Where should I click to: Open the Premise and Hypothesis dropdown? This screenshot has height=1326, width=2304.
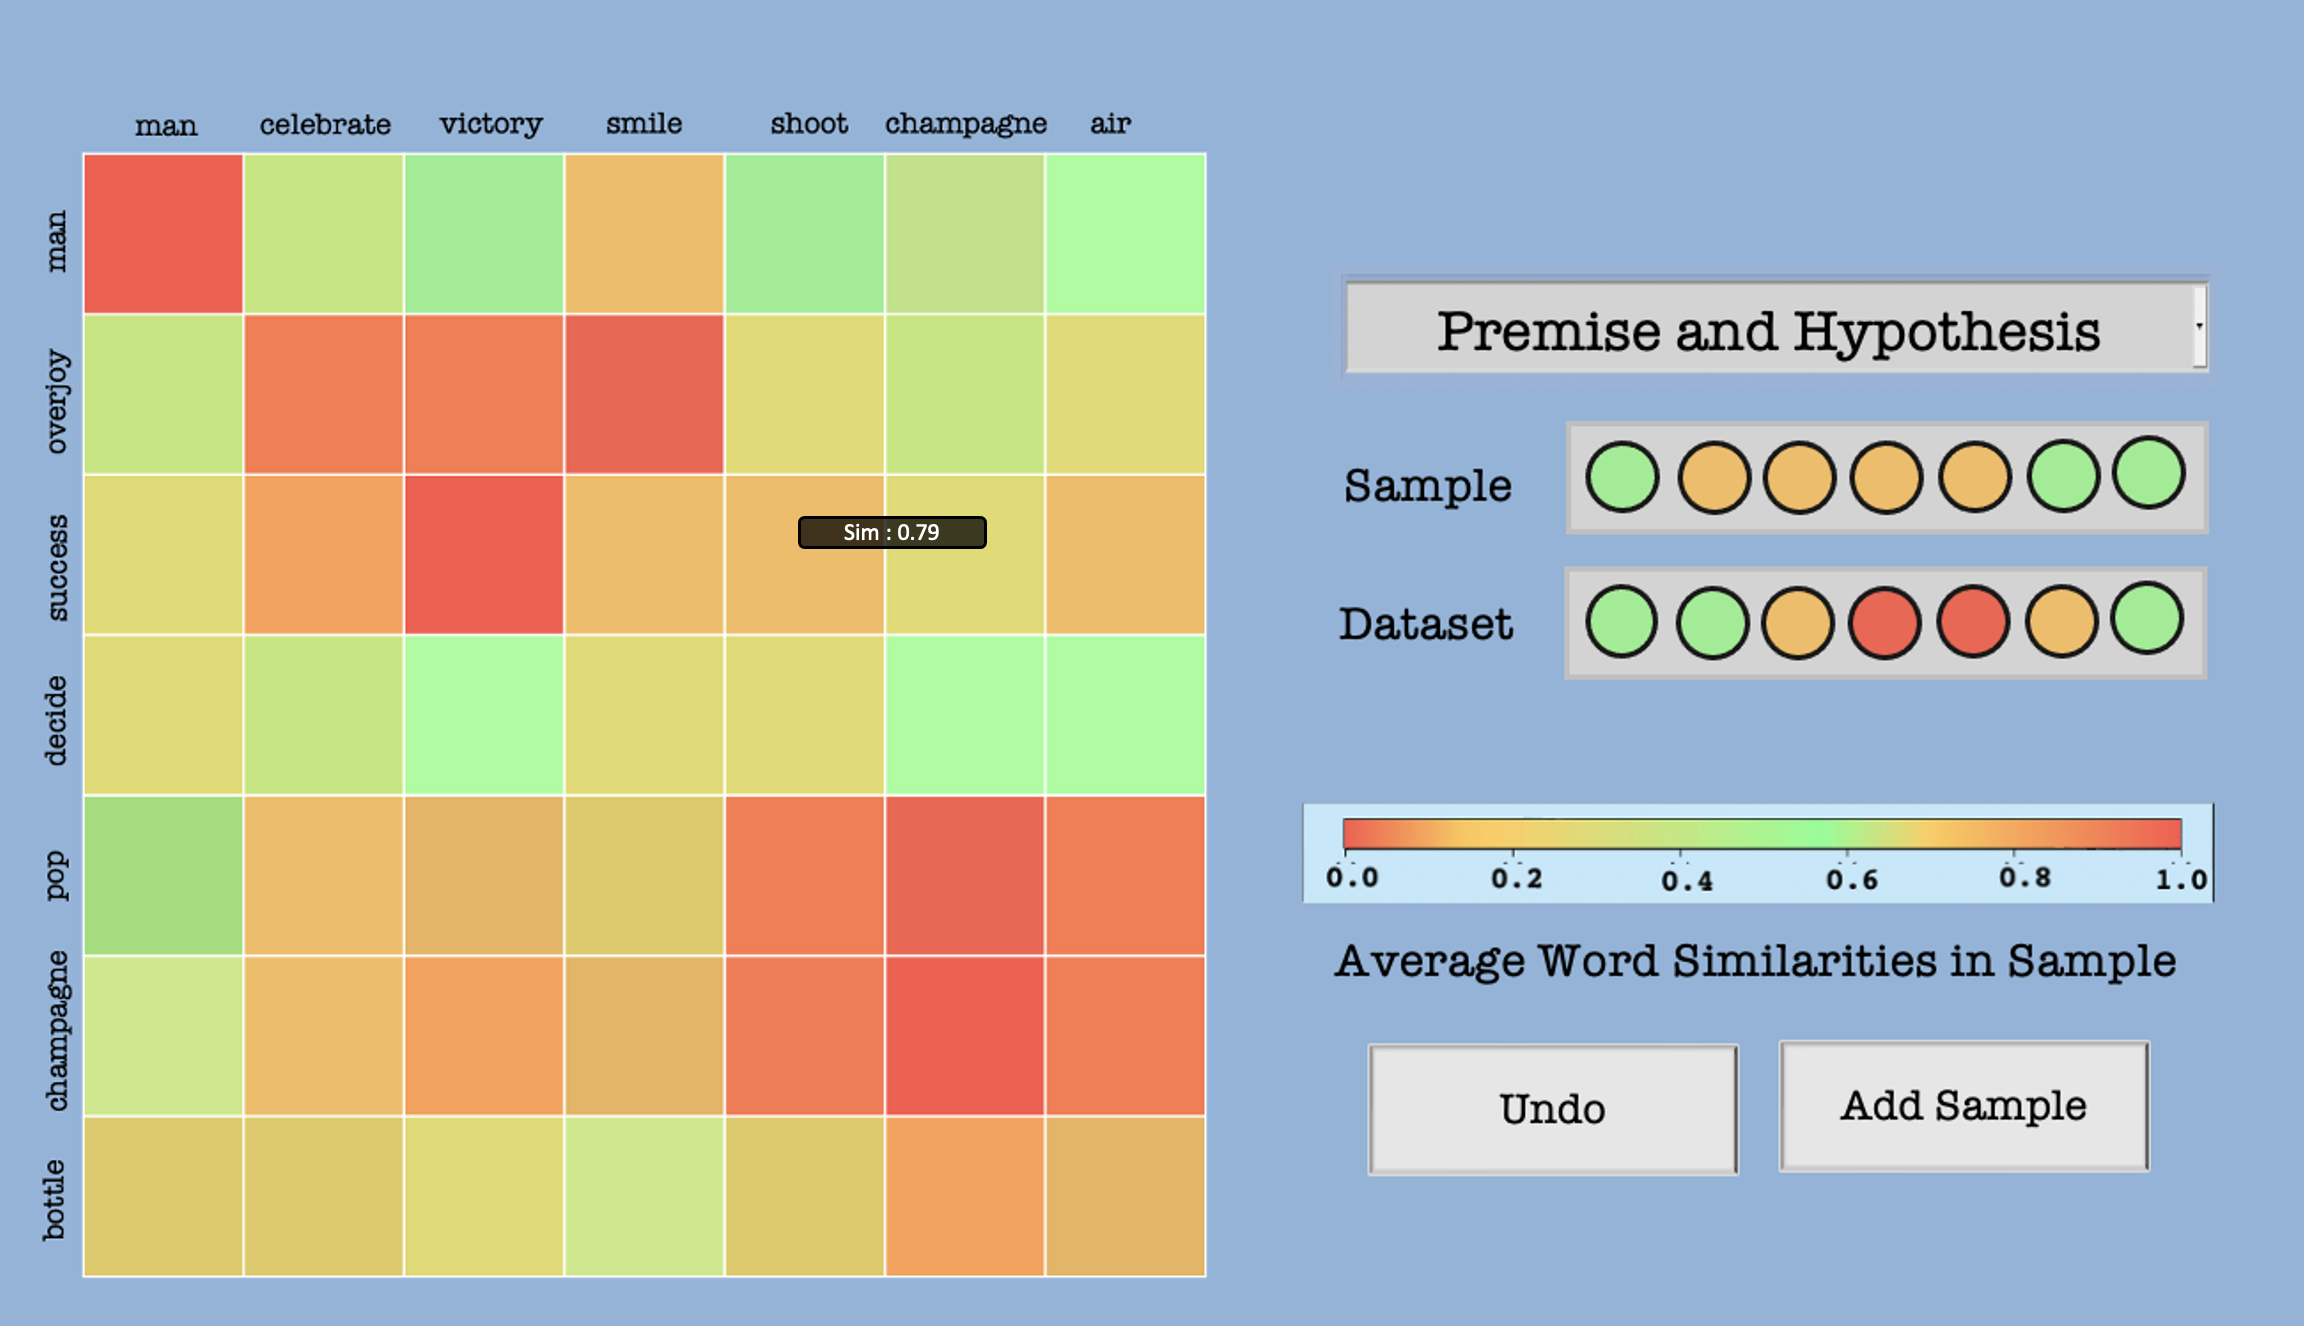[x=1768, y=330]
